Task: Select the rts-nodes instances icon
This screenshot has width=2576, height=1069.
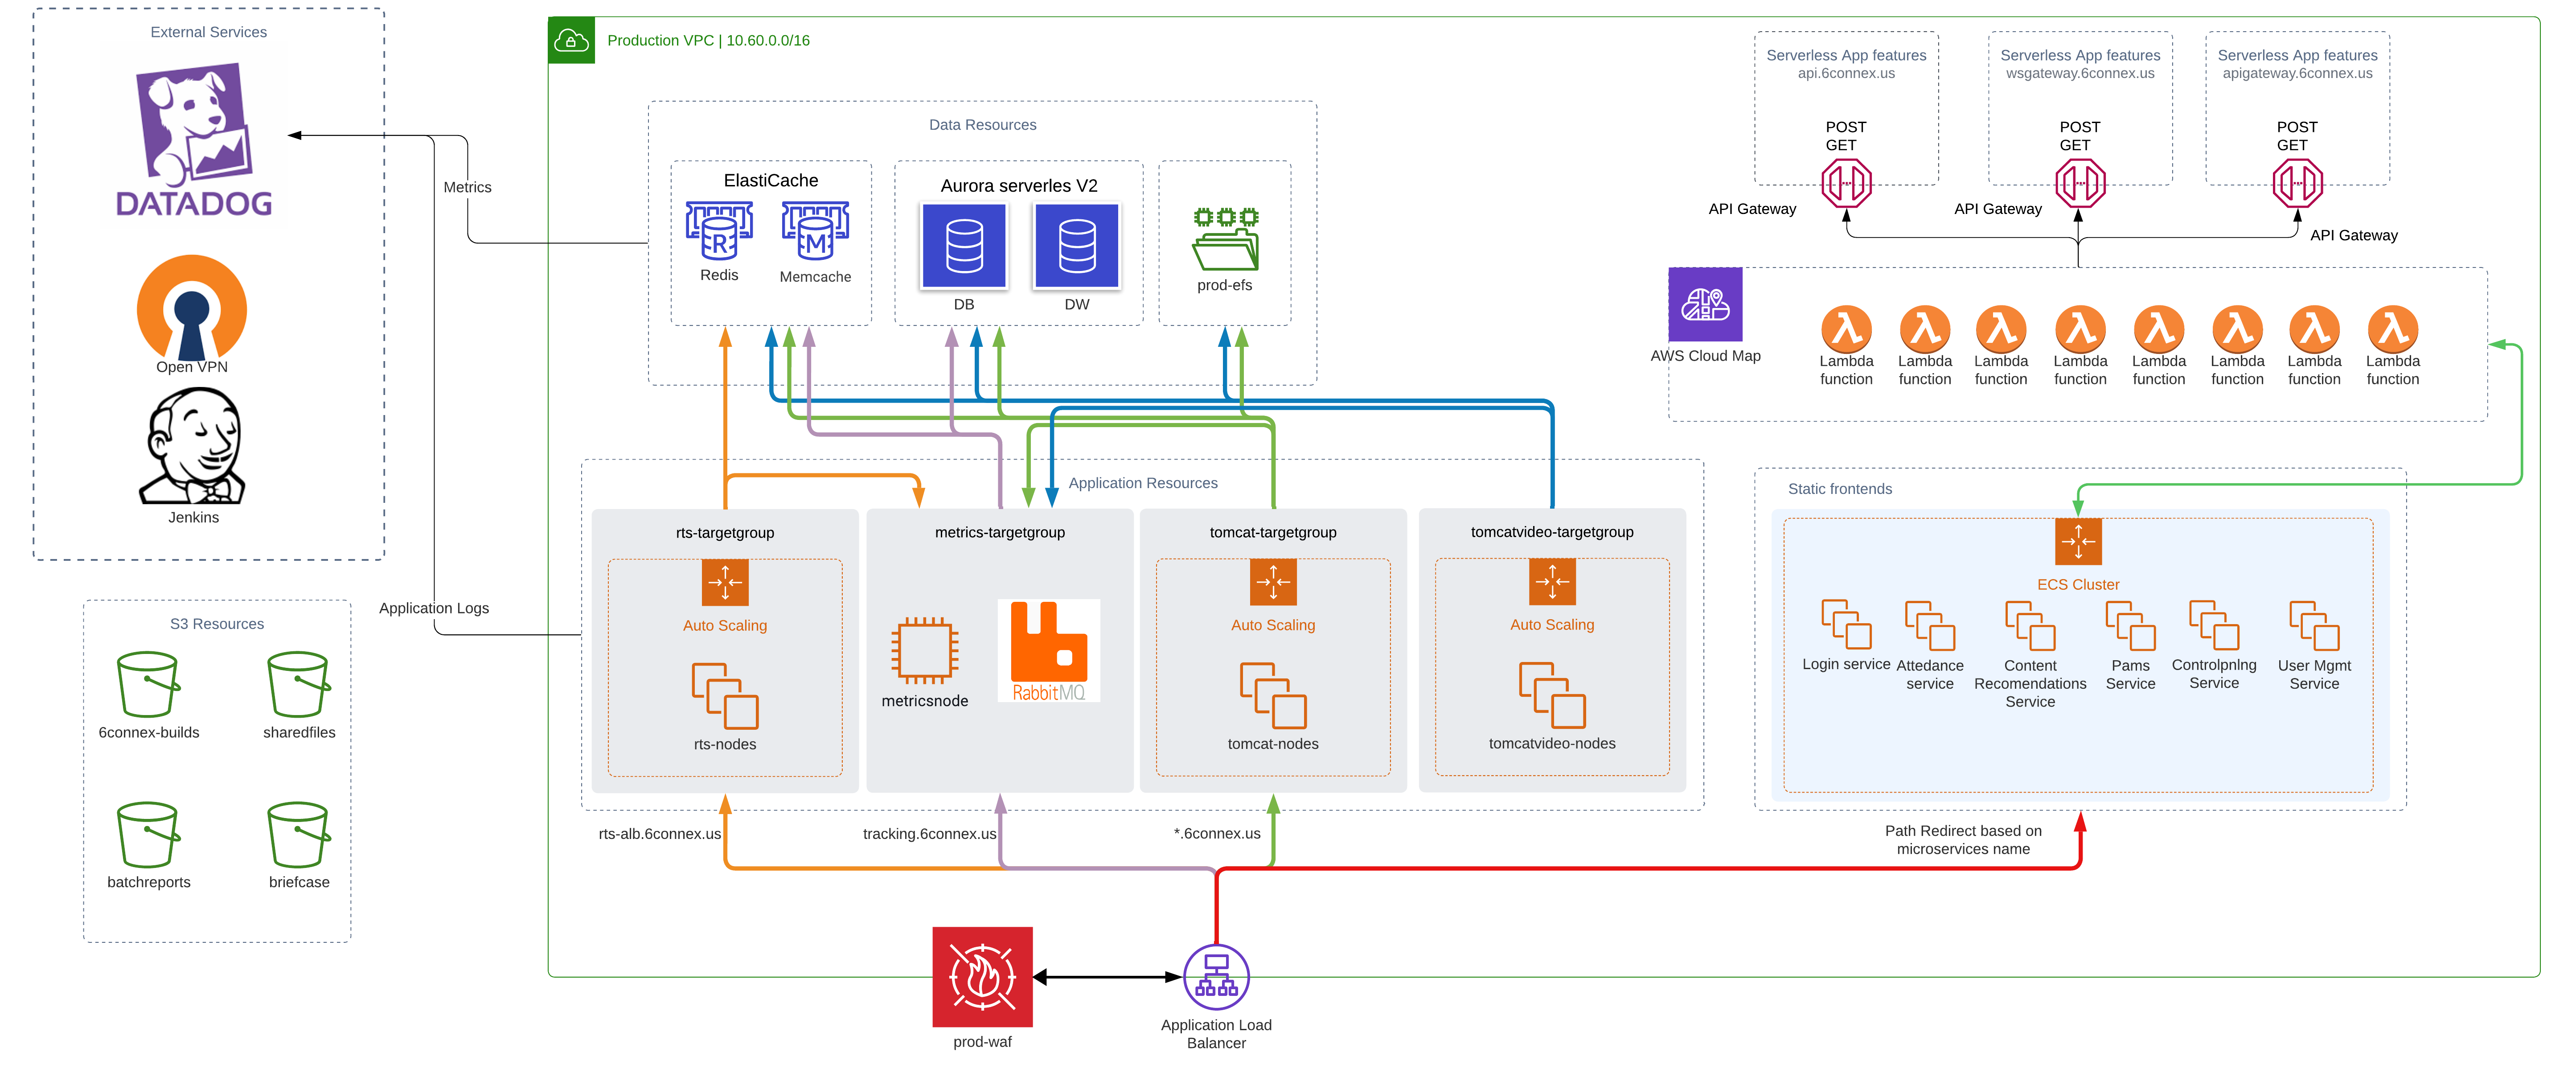Action: pyautogui.click(x=725, y=696)
